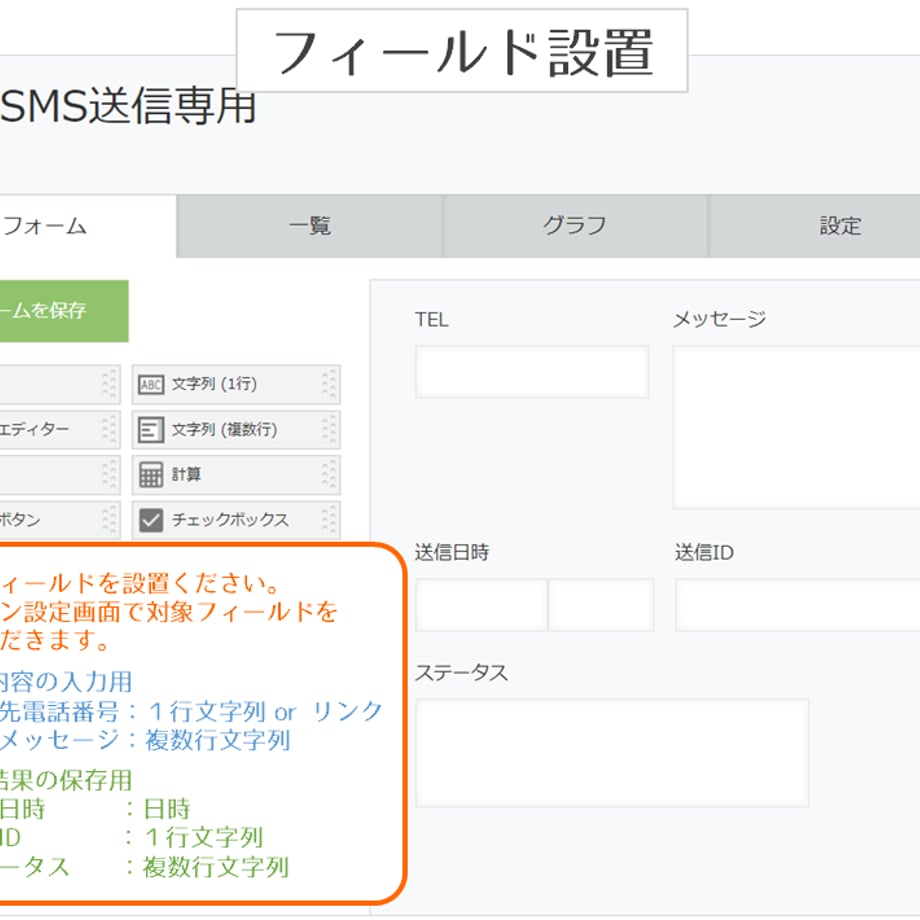Click the エディター field item
This screenshot has height=920, width=920.
(60, 430)
